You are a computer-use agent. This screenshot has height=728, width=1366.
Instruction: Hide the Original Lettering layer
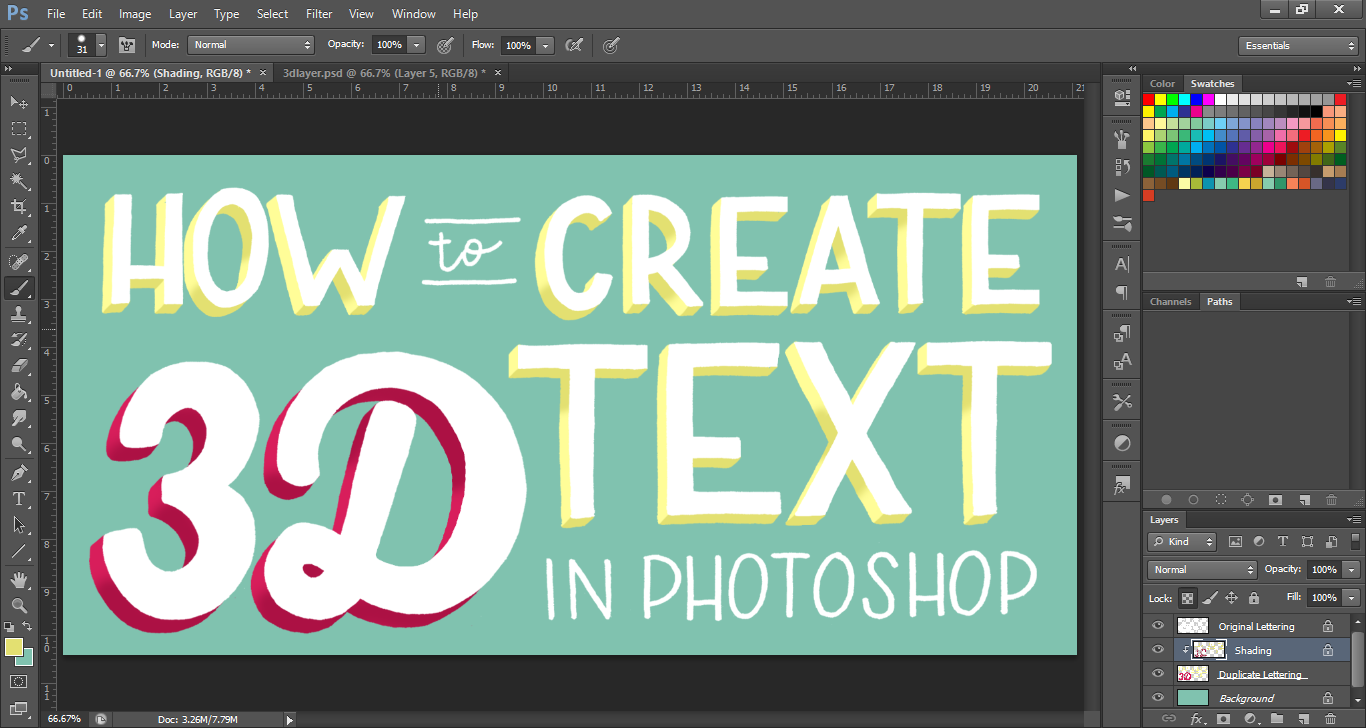point(1158,626)
